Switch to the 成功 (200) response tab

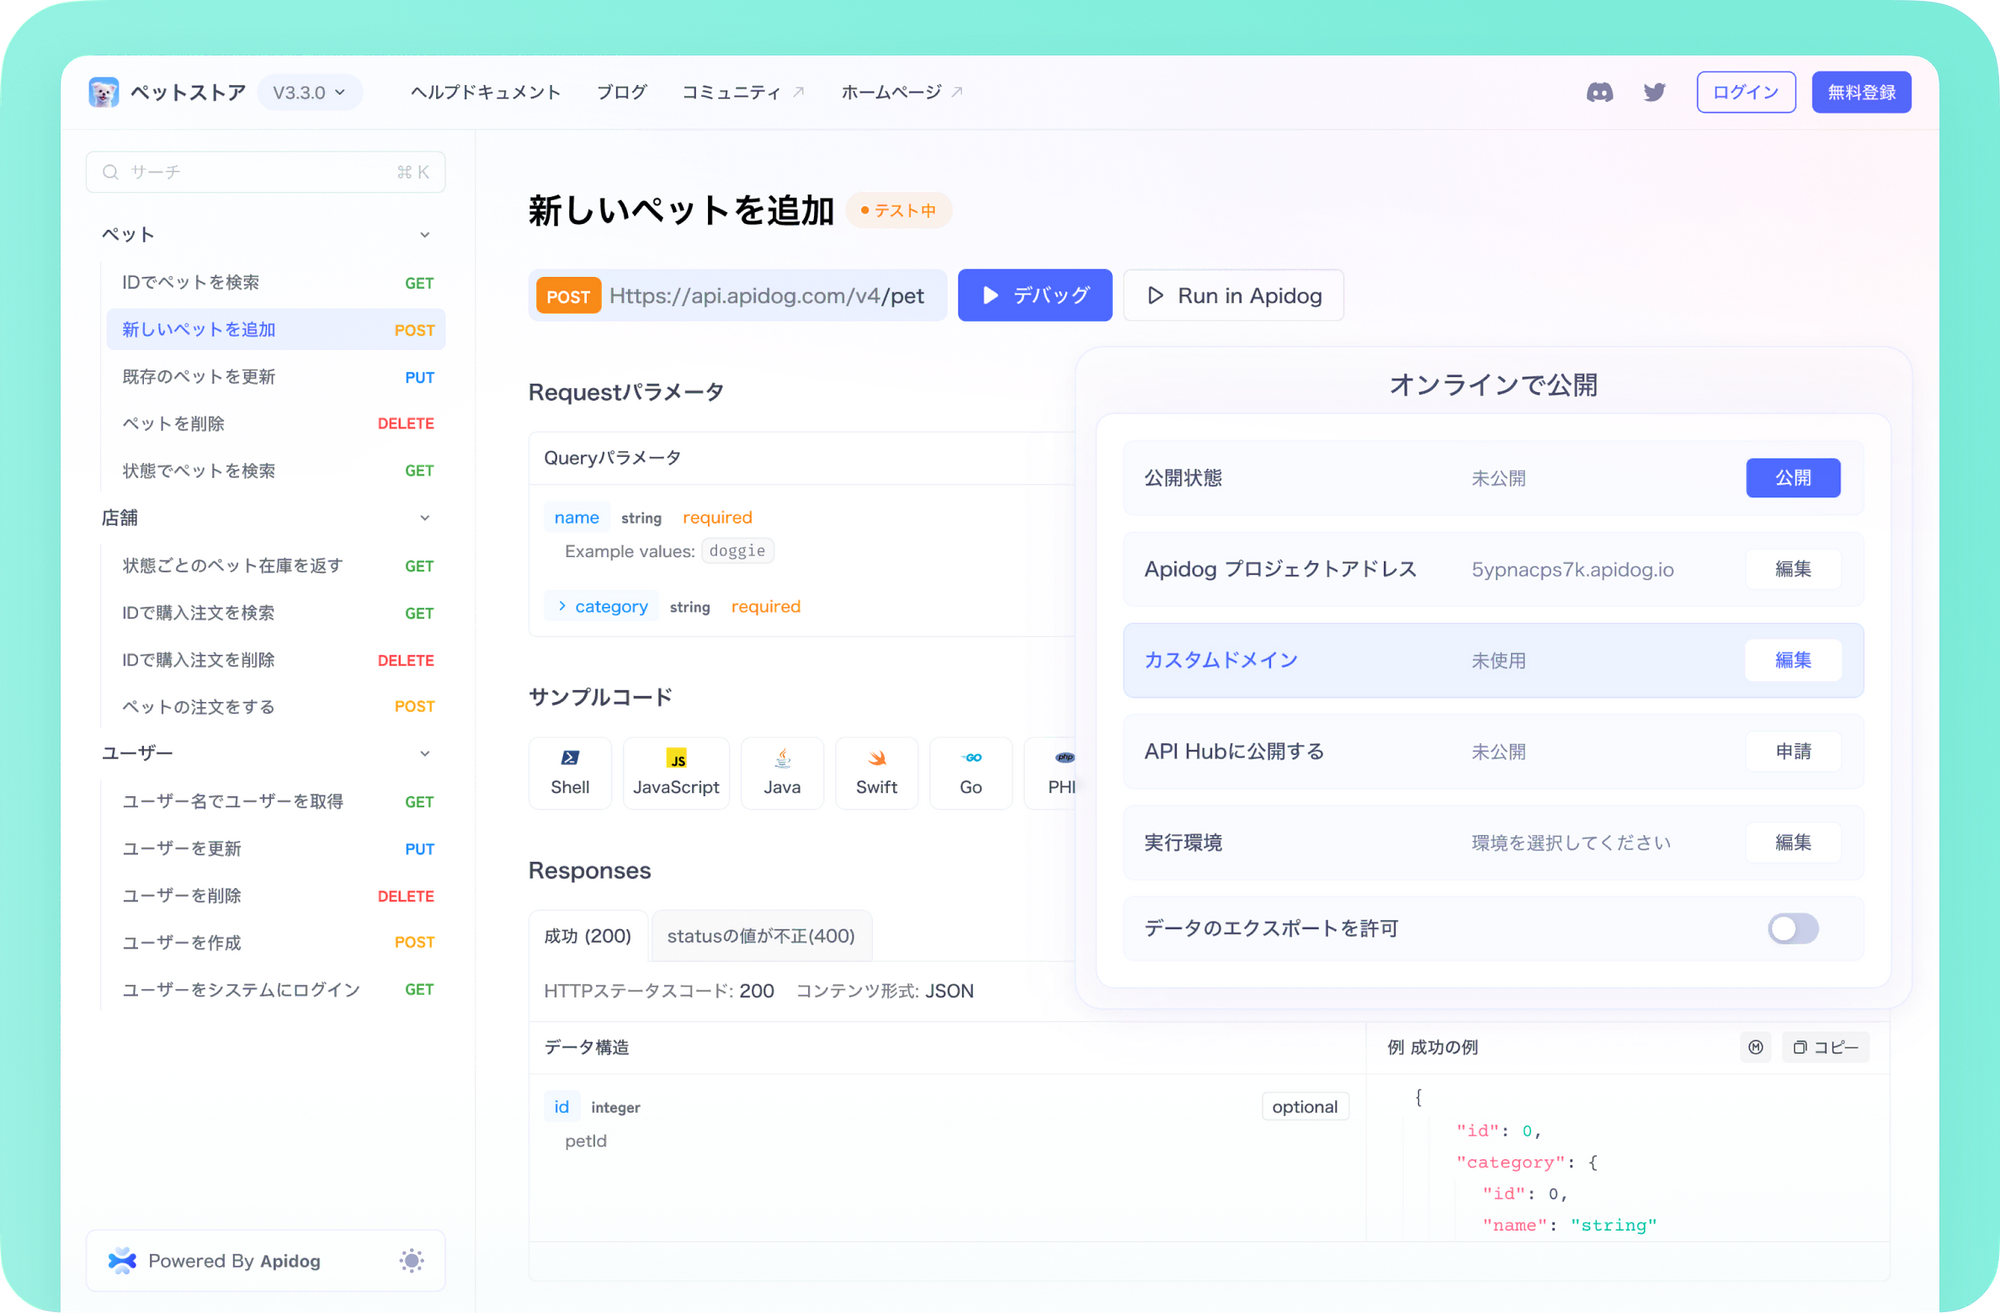(x=588, y=936)
